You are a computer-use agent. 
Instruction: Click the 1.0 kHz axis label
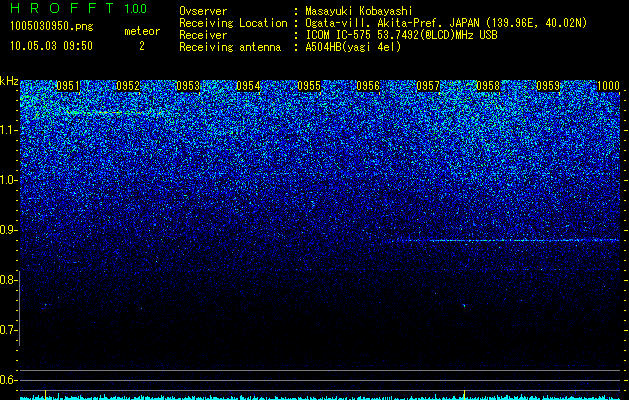[8, 180]
